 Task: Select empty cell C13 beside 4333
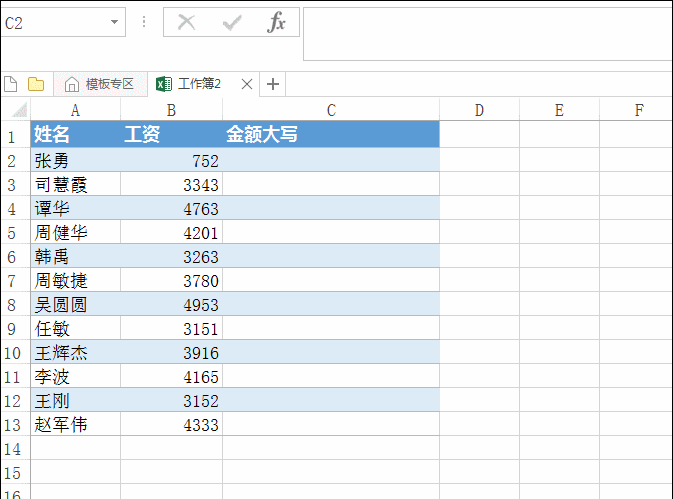pyautogui.click(x=331, y=424)
